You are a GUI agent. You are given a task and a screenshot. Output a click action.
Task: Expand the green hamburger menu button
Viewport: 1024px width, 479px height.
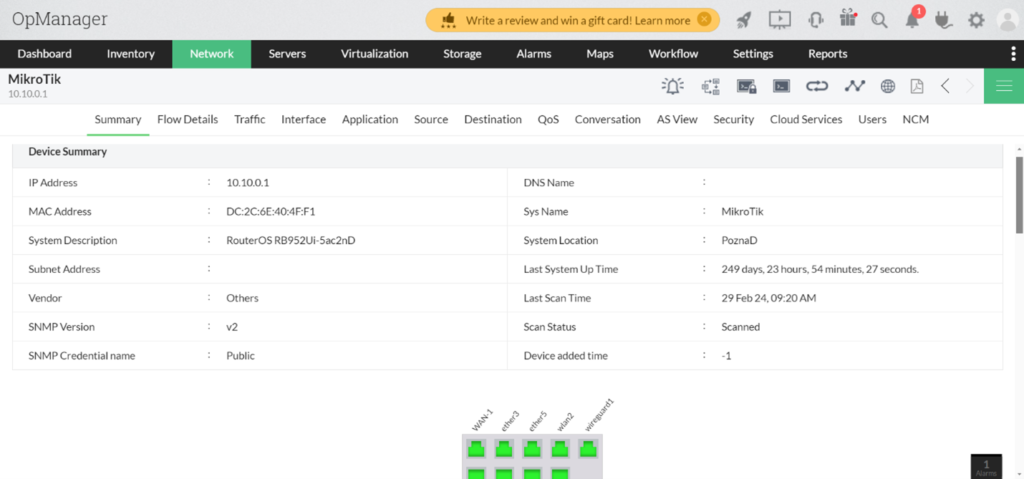pos(1003,86)
